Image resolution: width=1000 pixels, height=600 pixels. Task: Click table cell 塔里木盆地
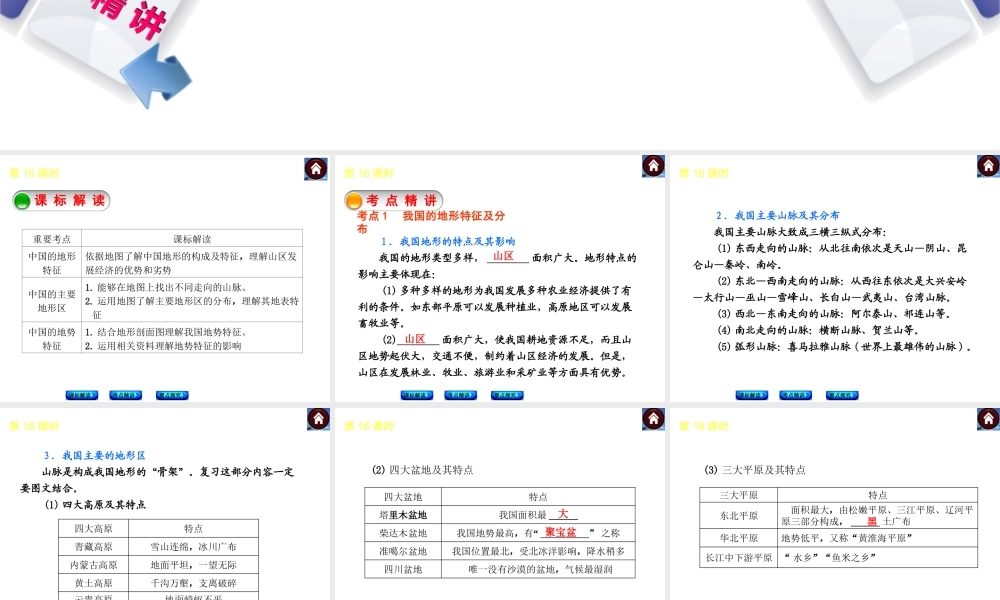point(402,515)
